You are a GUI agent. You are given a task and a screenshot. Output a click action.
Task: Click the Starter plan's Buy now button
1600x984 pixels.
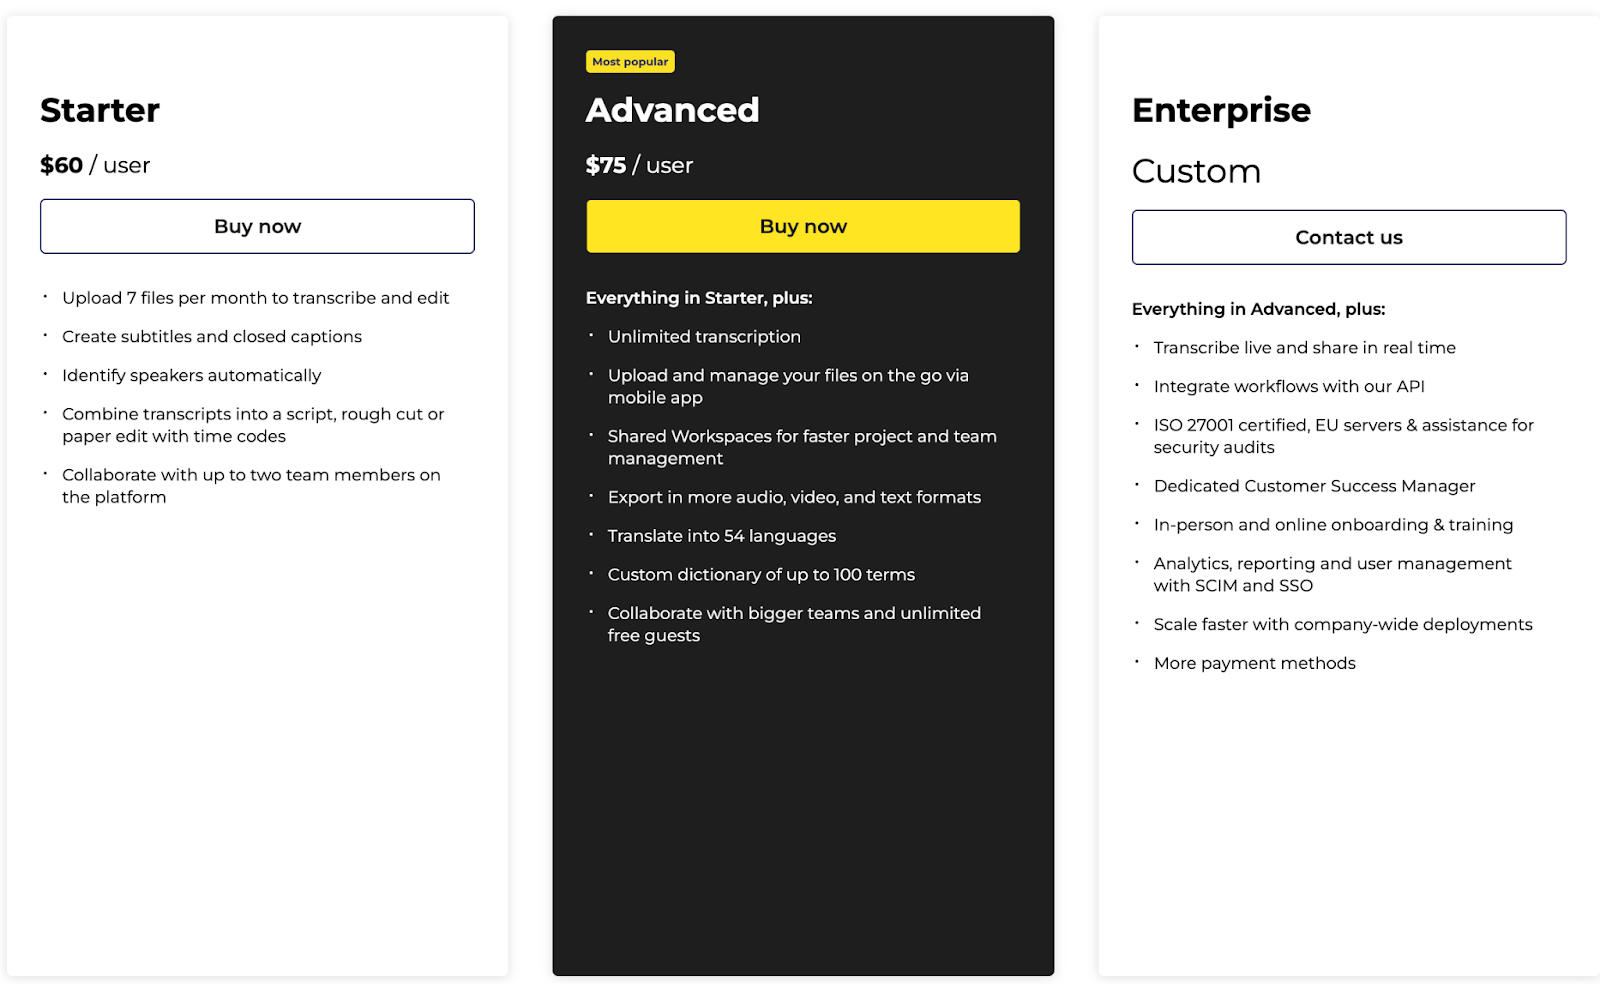(x=257, y=226)
